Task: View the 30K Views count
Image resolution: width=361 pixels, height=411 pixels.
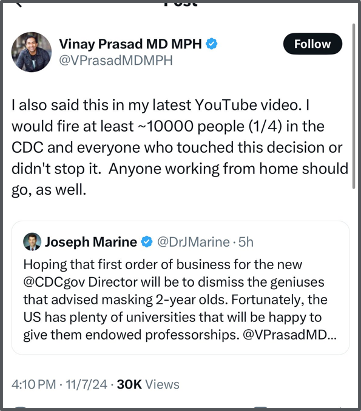Action: point(148,384)
